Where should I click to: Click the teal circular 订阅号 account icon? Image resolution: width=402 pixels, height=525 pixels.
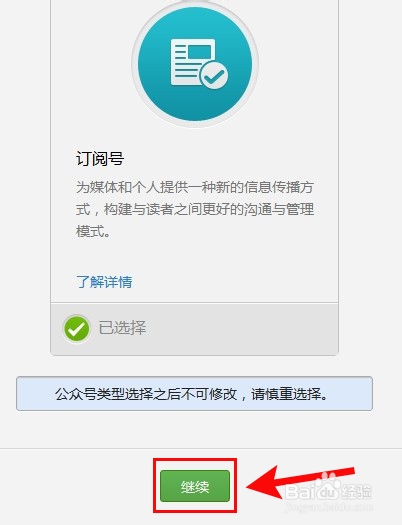coord(195,64)
